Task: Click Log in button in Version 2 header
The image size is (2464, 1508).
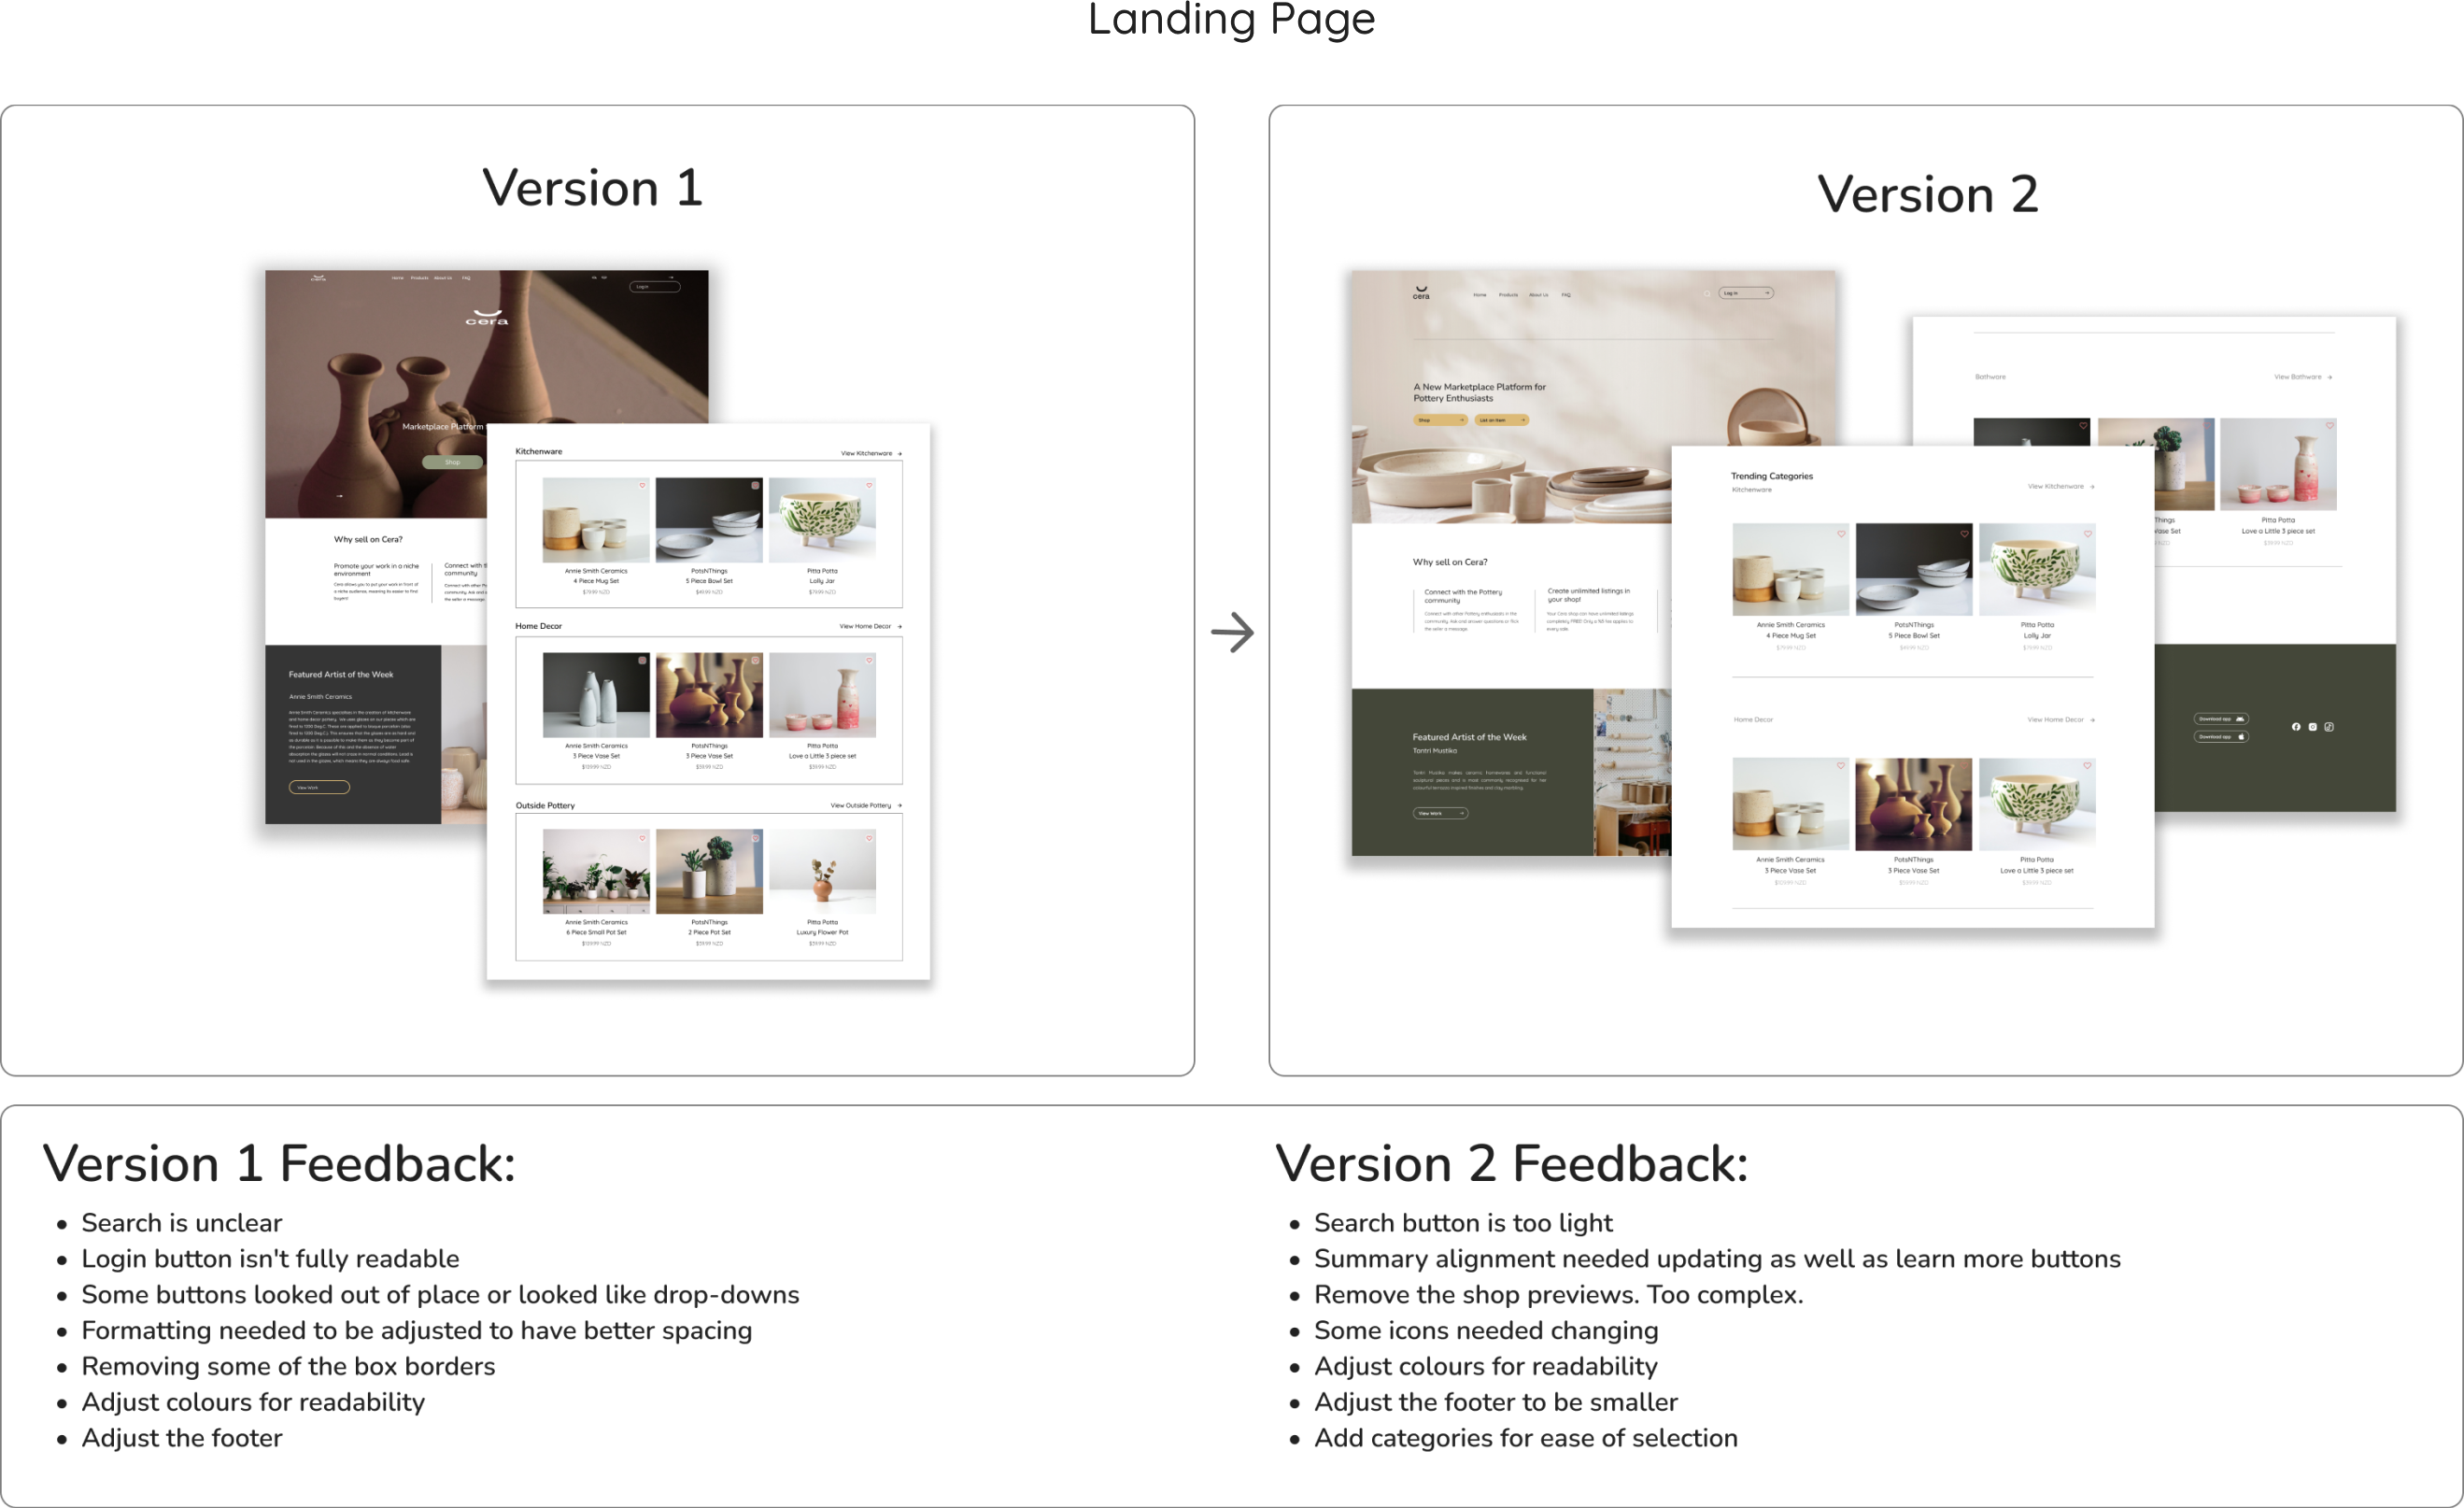Action: 1745,294
